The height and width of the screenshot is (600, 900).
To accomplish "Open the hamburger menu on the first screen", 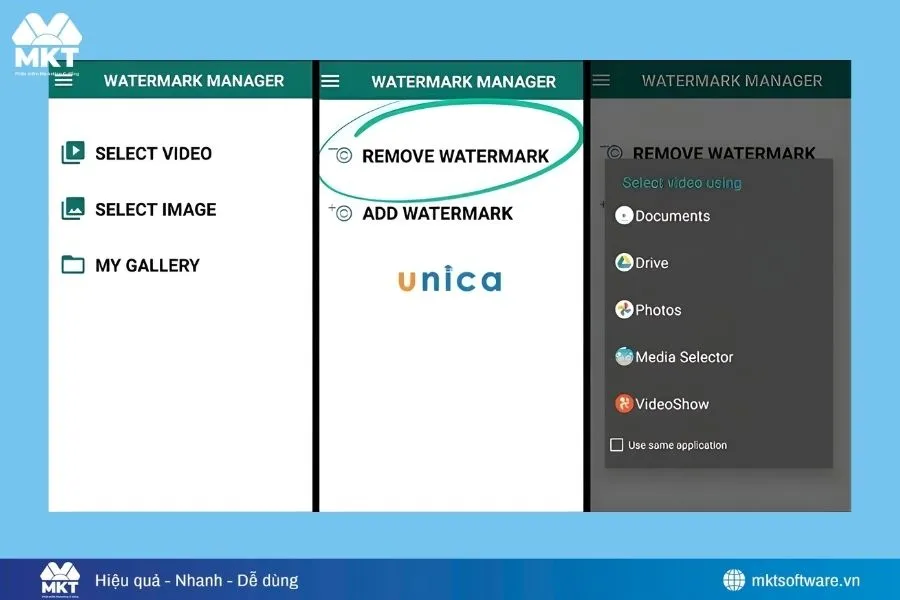I will [x=62, y=80].
